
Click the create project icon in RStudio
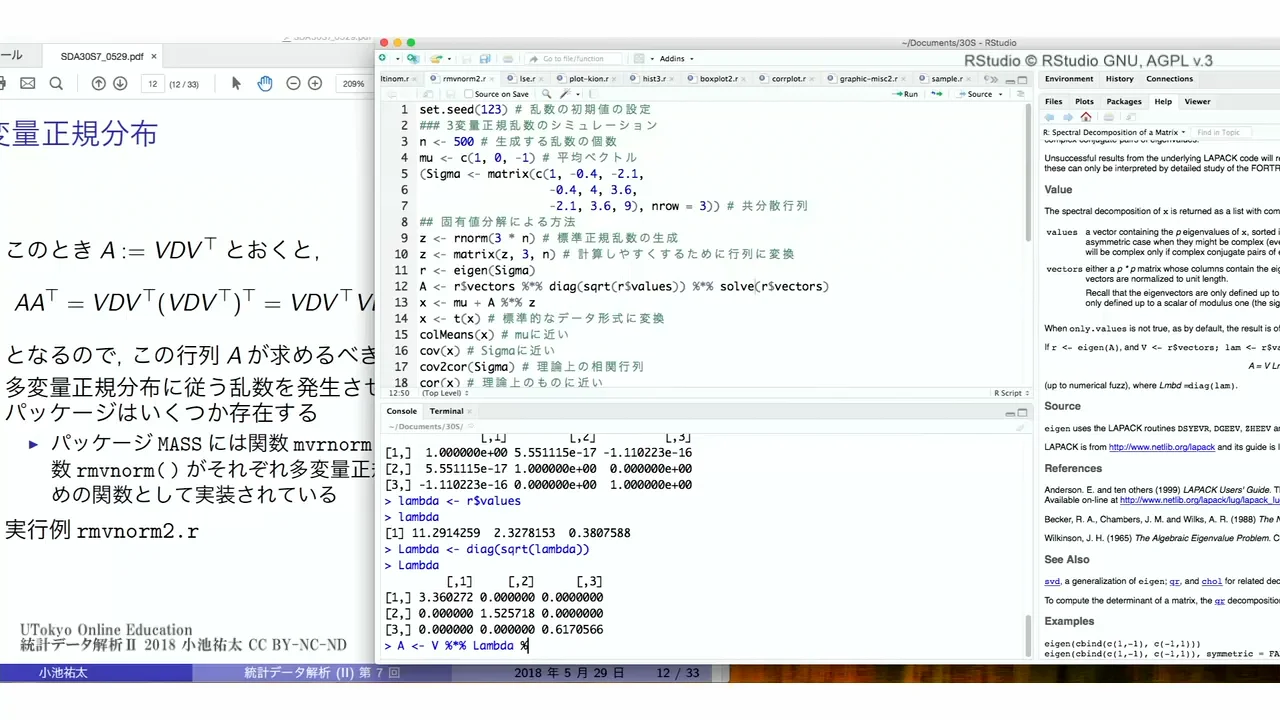click(x=413, y=59)
